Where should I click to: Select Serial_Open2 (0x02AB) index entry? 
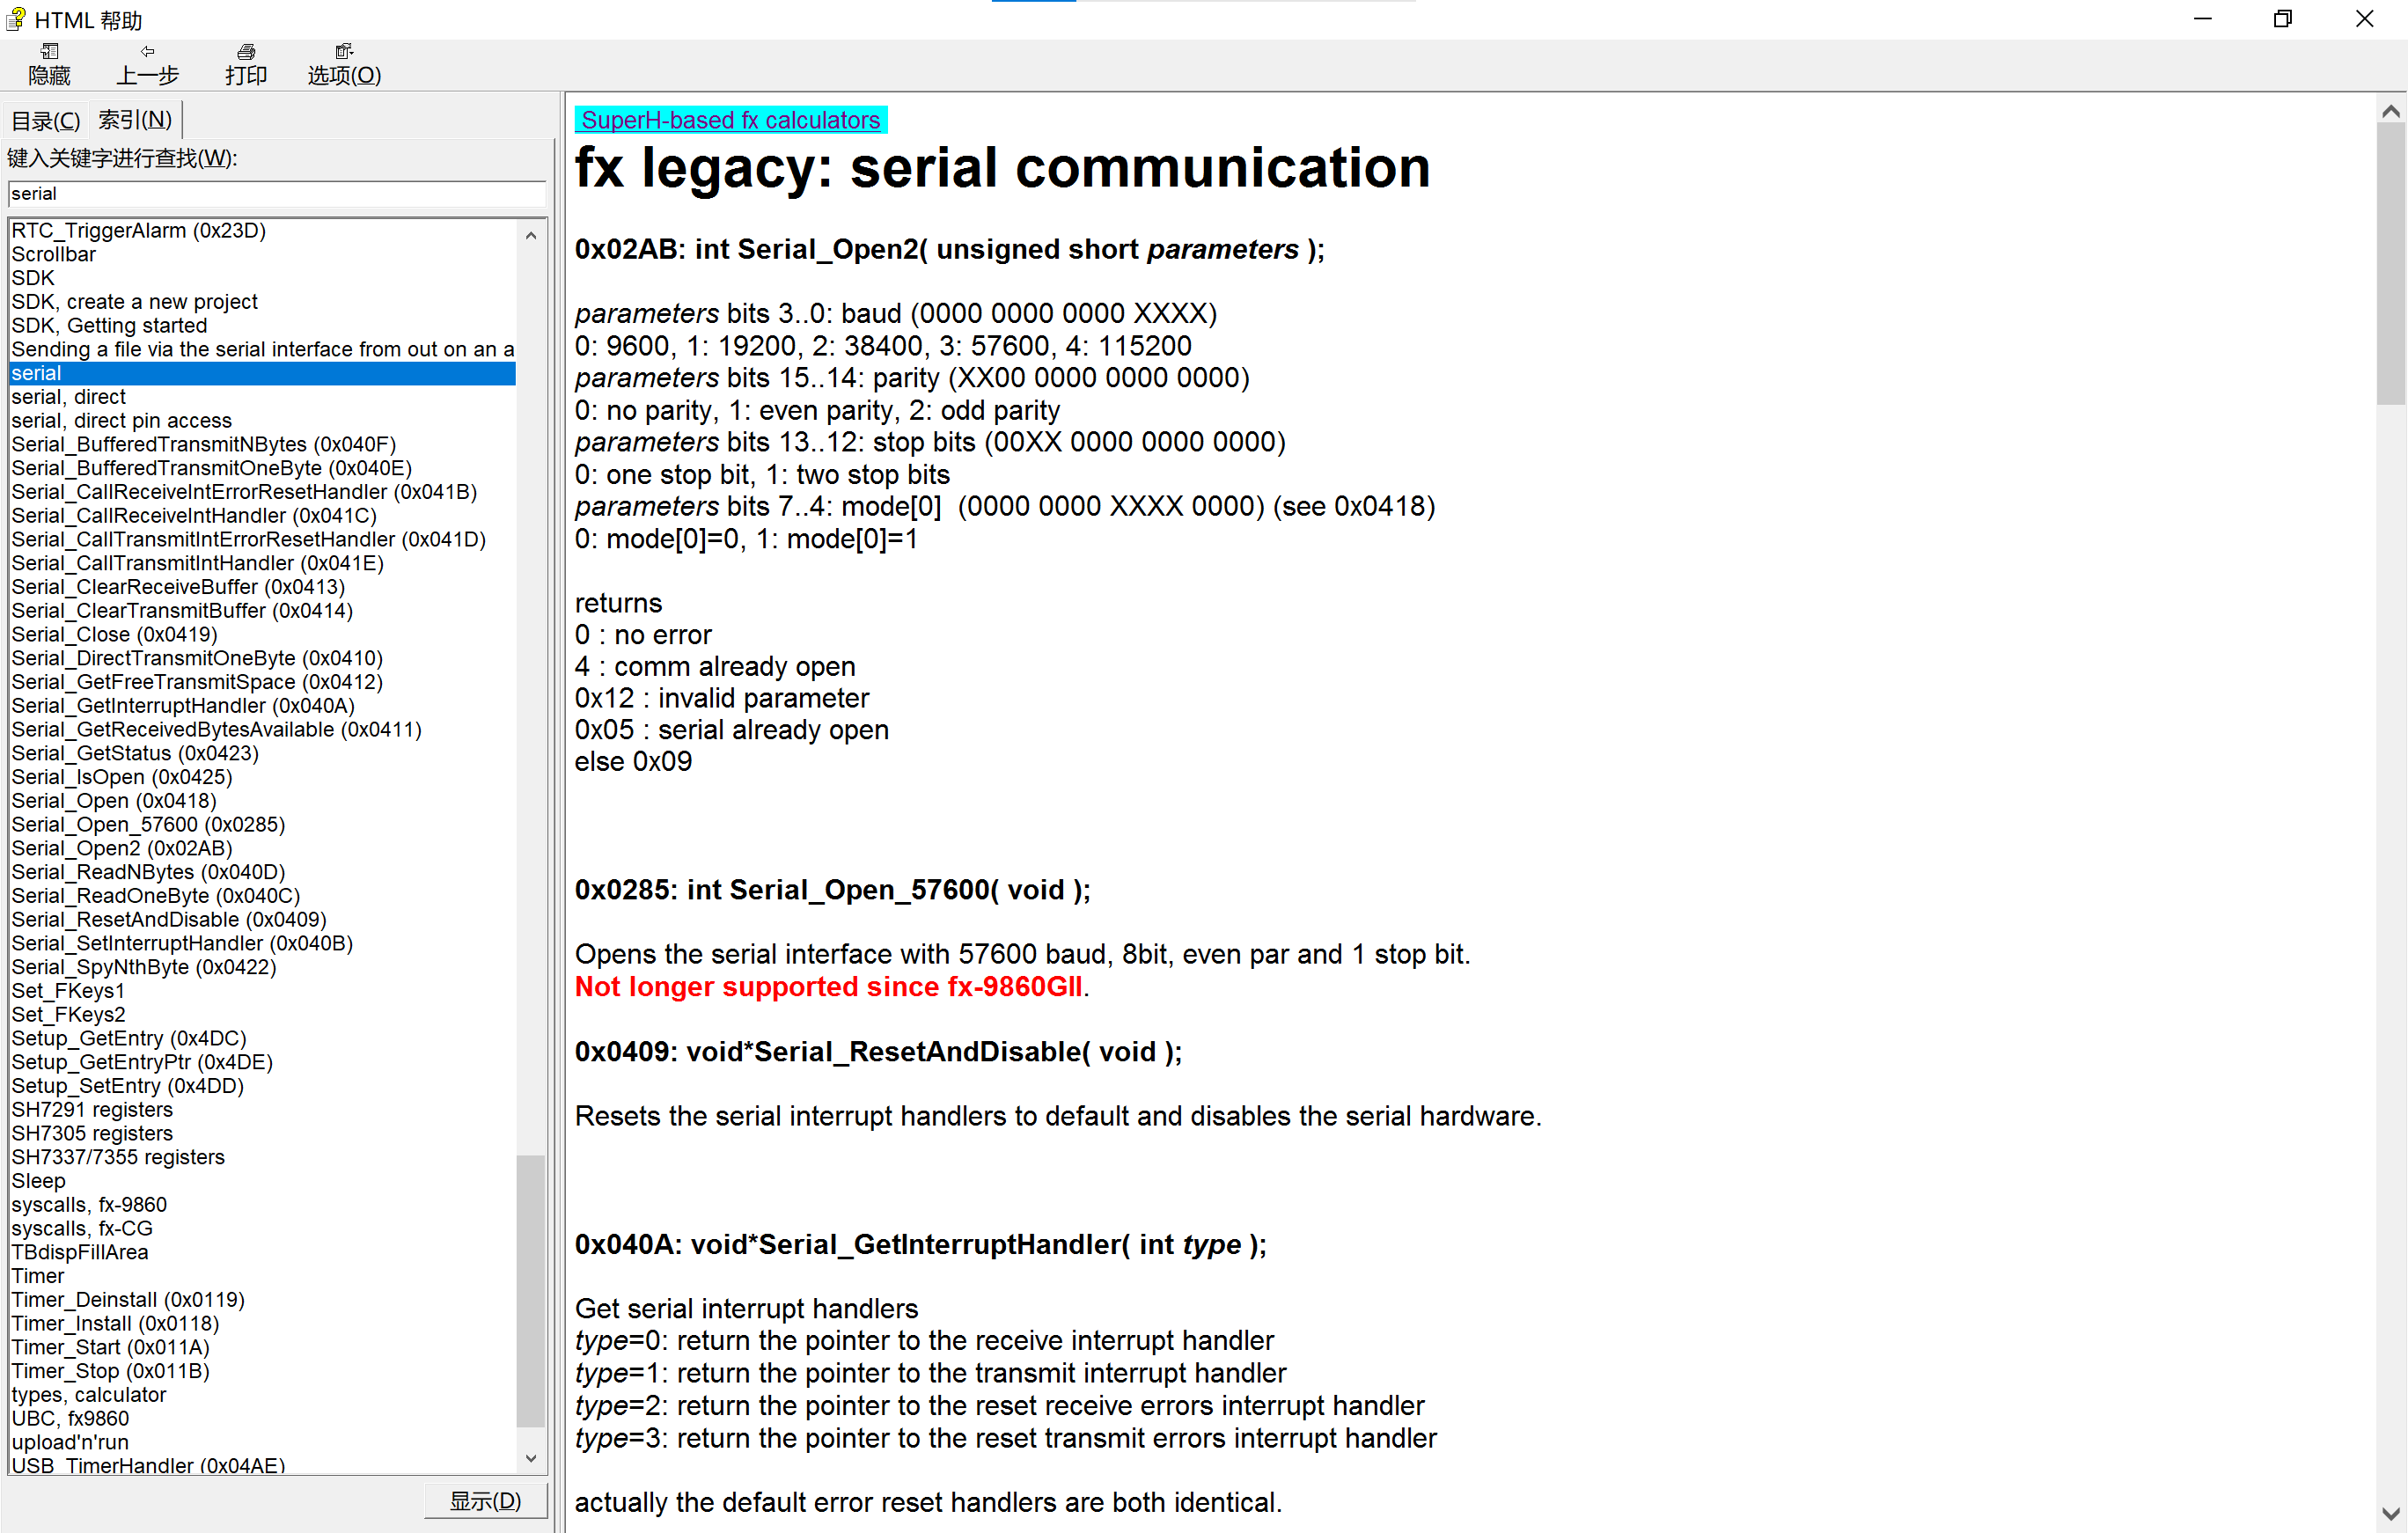[122, 848]
